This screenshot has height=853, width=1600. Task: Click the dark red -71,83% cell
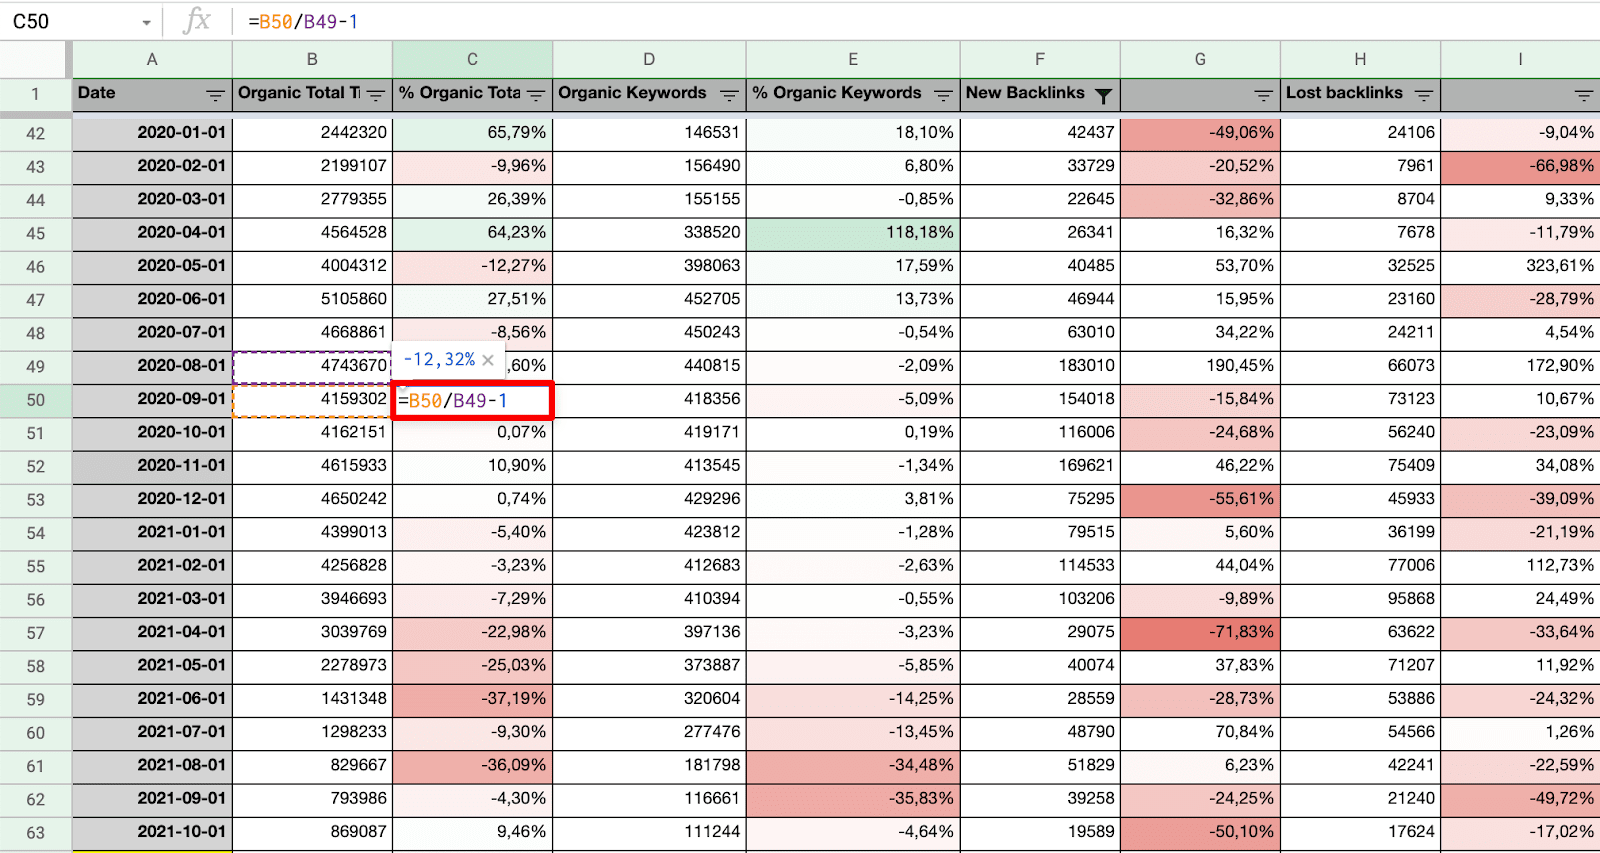point(1200,632)
